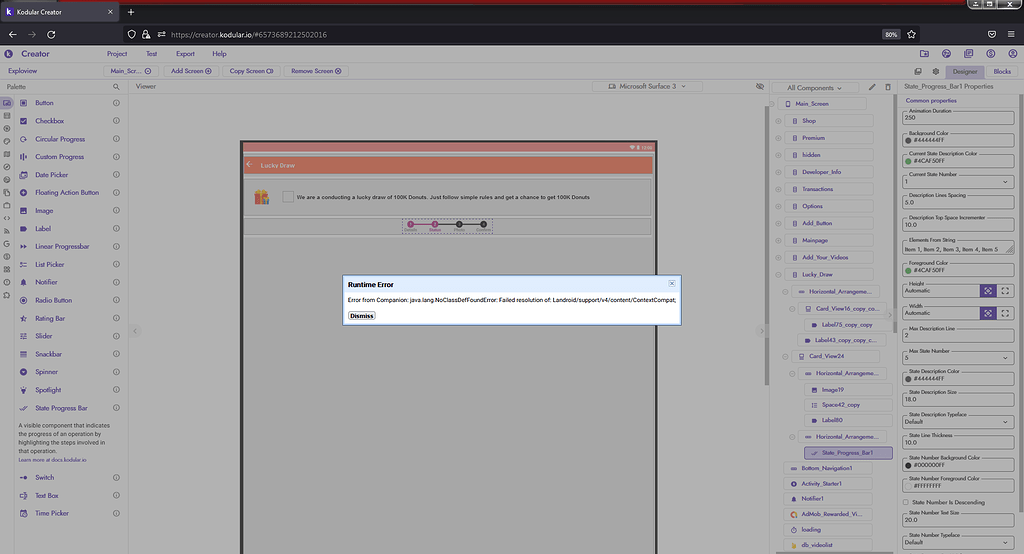Close Runtime Error dialog with X icon
The image size is (1024, 554).
pyautogui.click(x=671, y=284)
